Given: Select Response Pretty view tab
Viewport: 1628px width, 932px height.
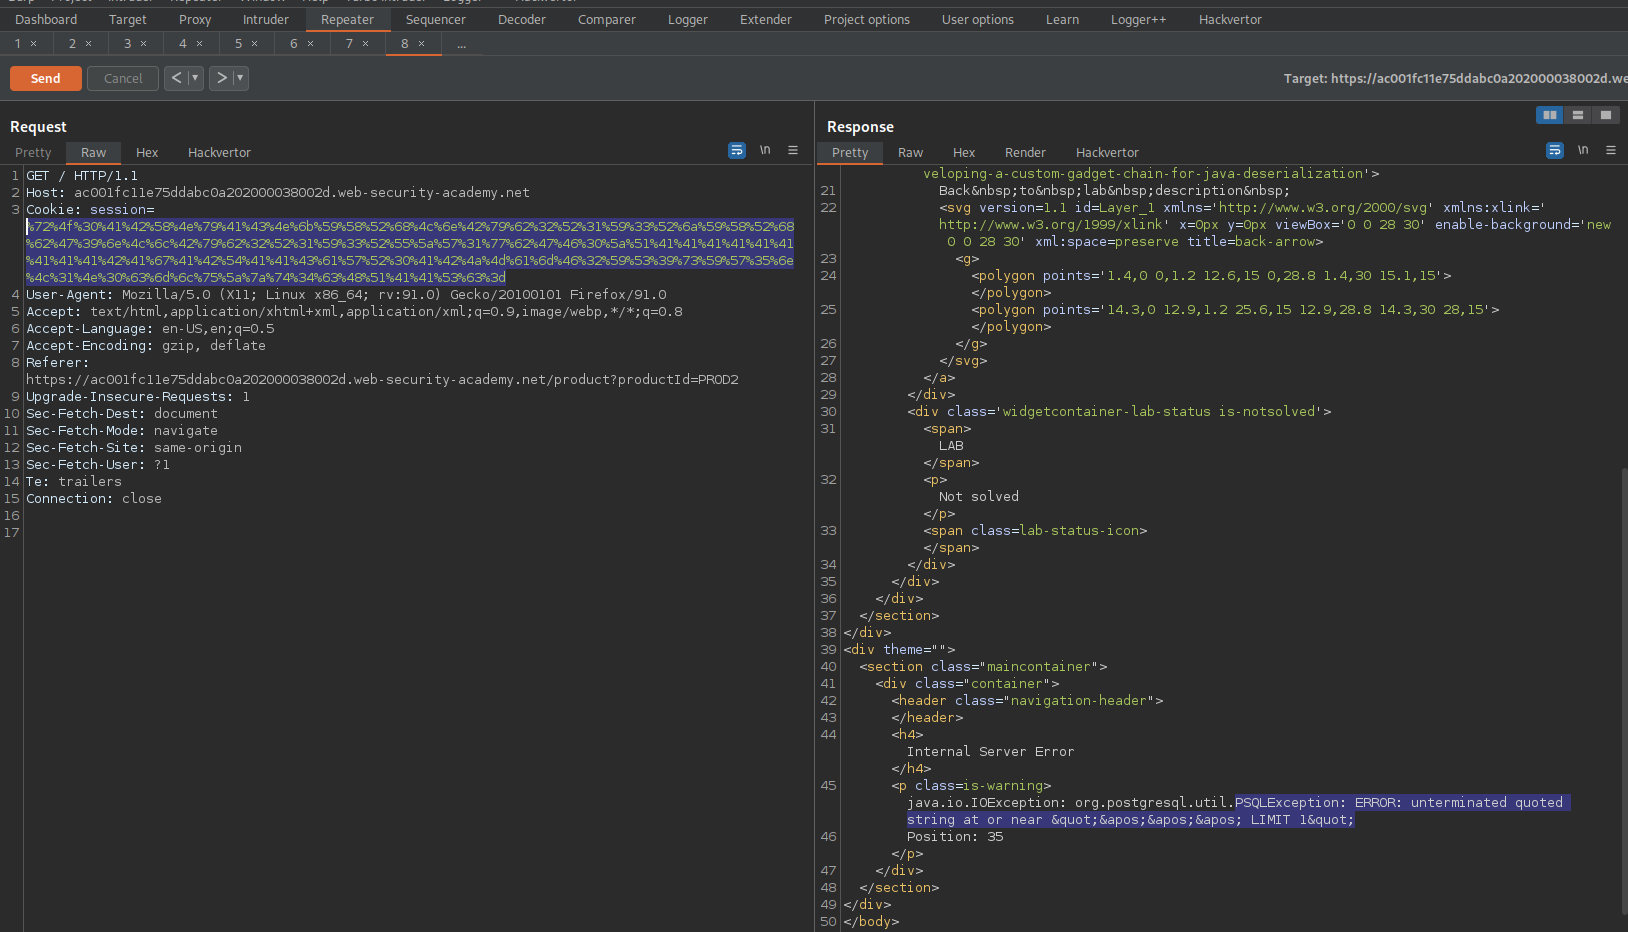Looking at the screenshot, I should coord(850,152).
